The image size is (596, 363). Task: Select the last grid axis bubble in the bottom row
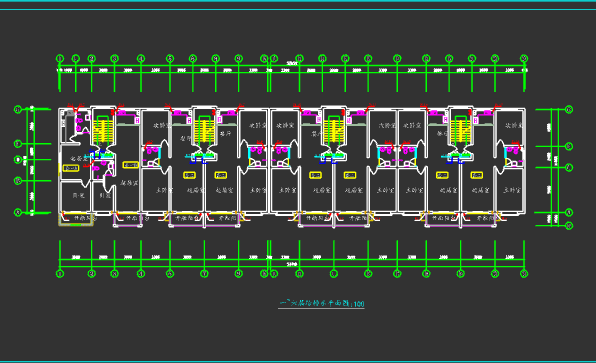(524, 273)
